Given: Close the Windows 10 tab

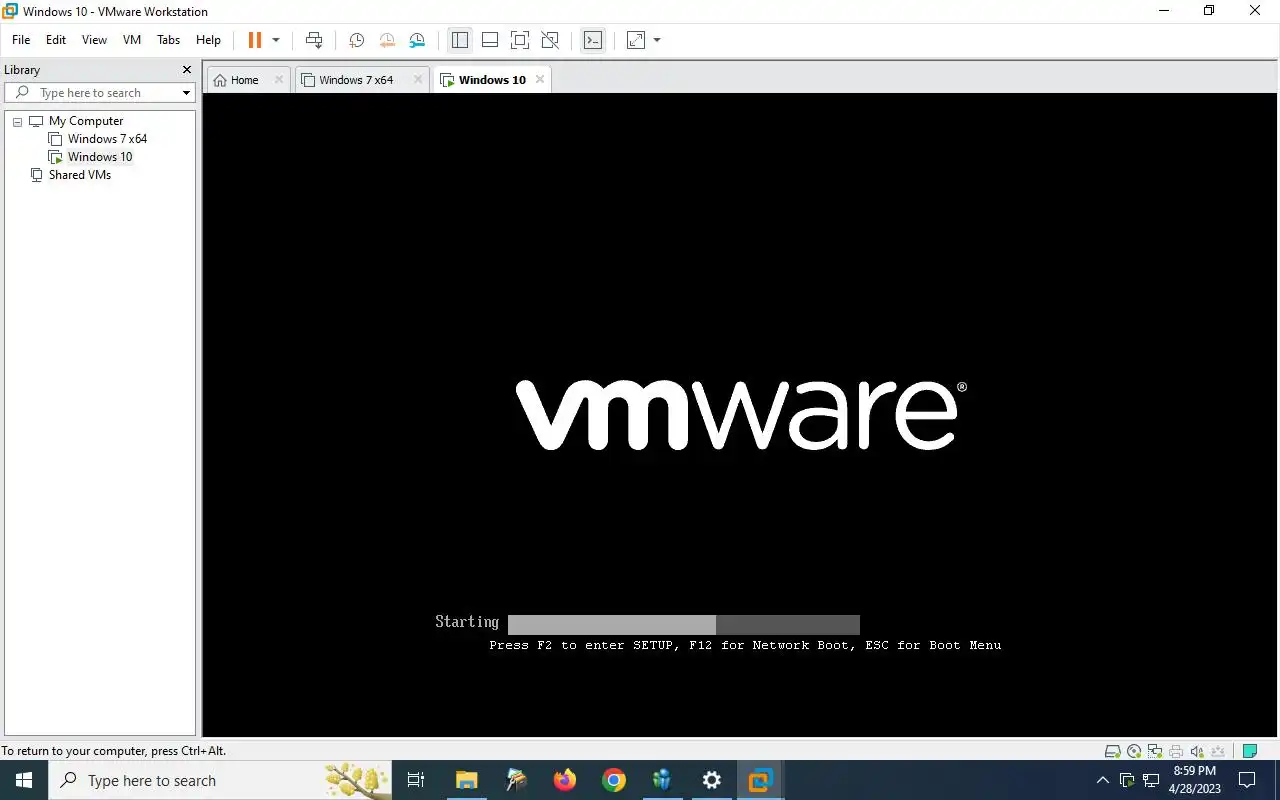Looking at the screenshot, I should point(540,80).
